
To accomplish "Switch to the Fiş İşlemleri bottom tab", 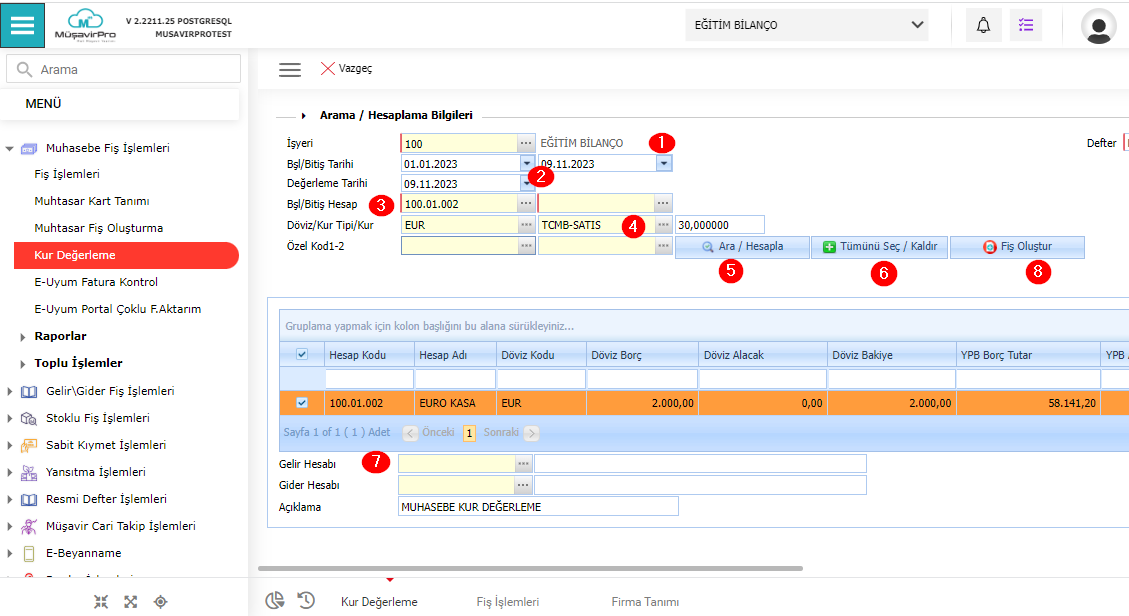I will point(508,602).
